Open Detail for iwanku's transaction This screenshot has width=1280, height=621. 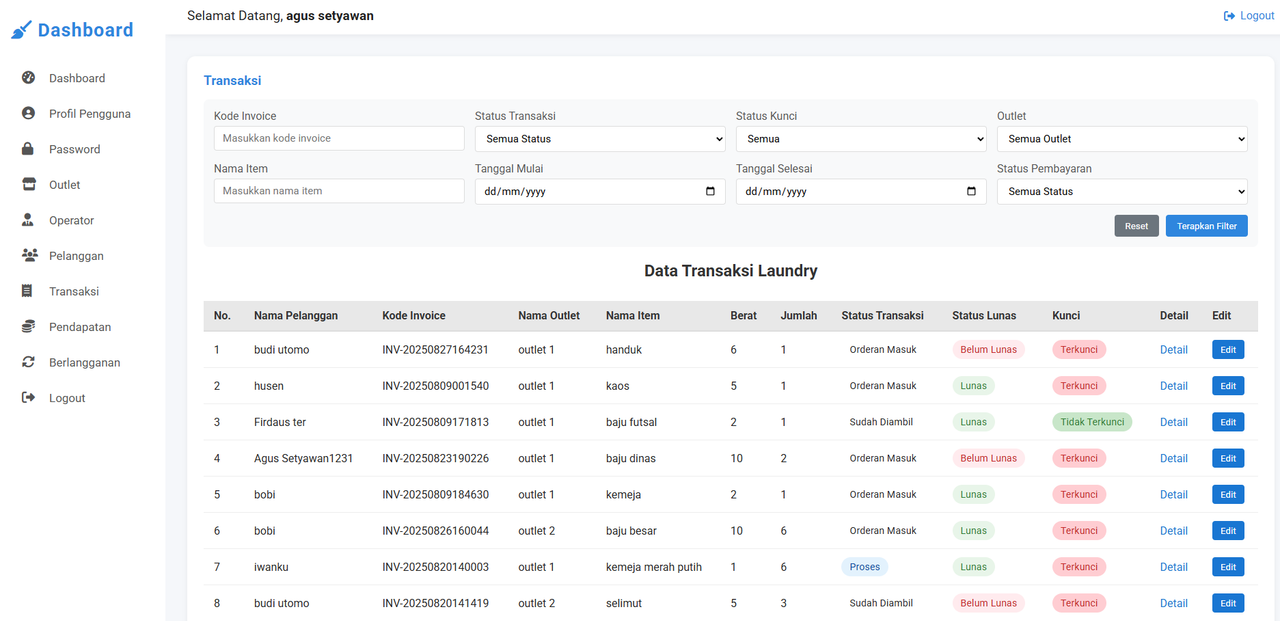coord(1174,567)
